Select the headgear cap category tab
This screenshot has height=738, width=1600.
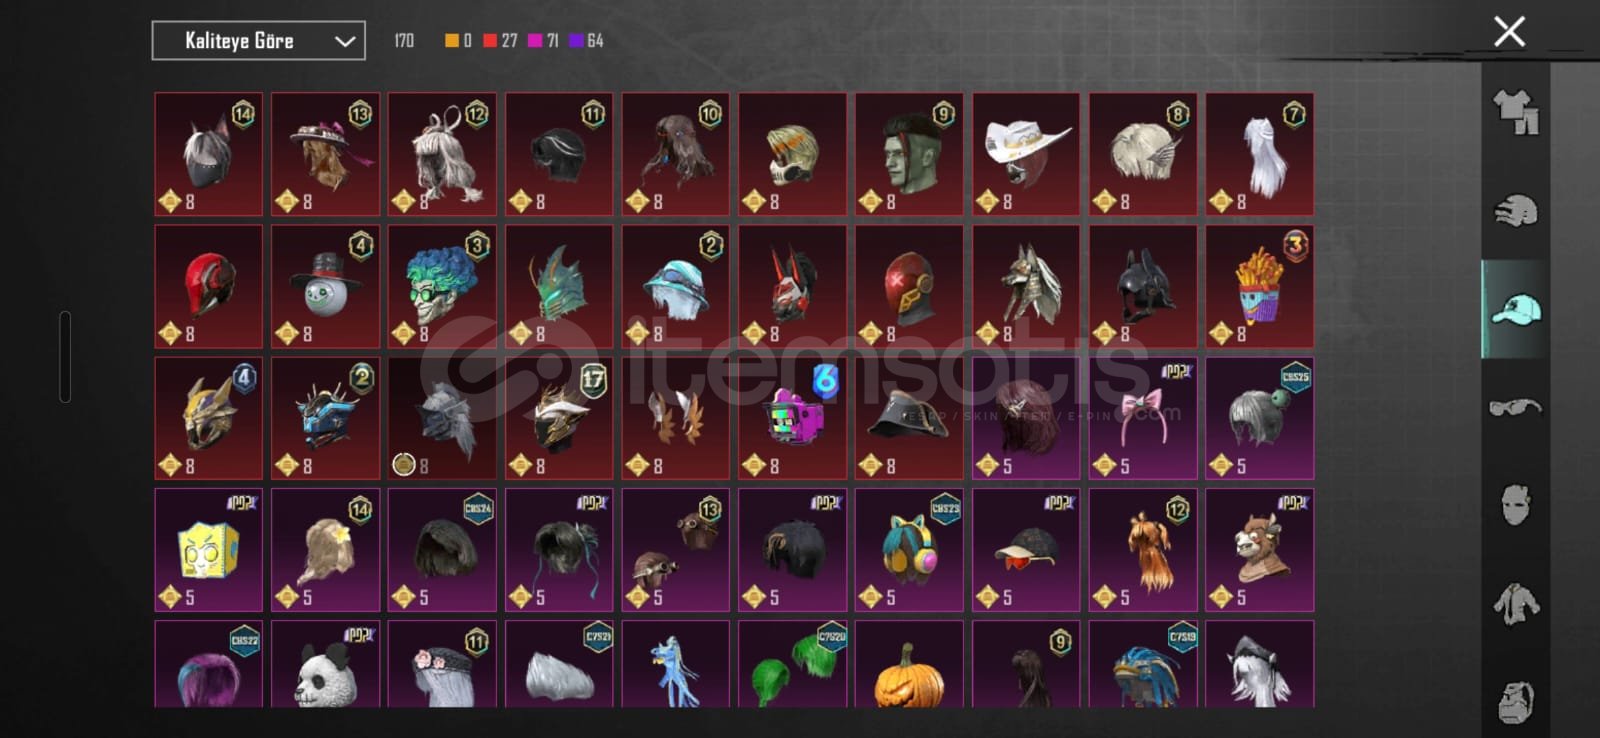[x=1516, y=309]
